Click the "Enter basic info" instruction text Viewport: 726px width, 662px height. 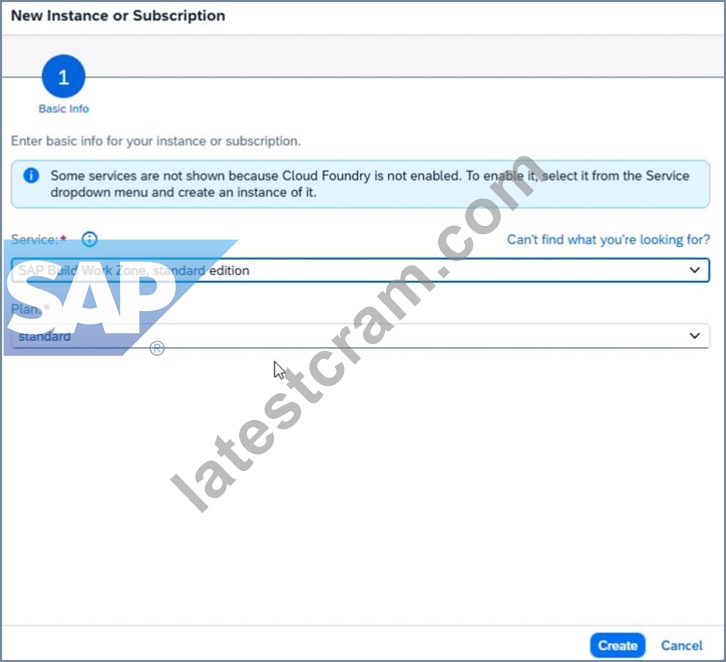click(x=156, y=141)
